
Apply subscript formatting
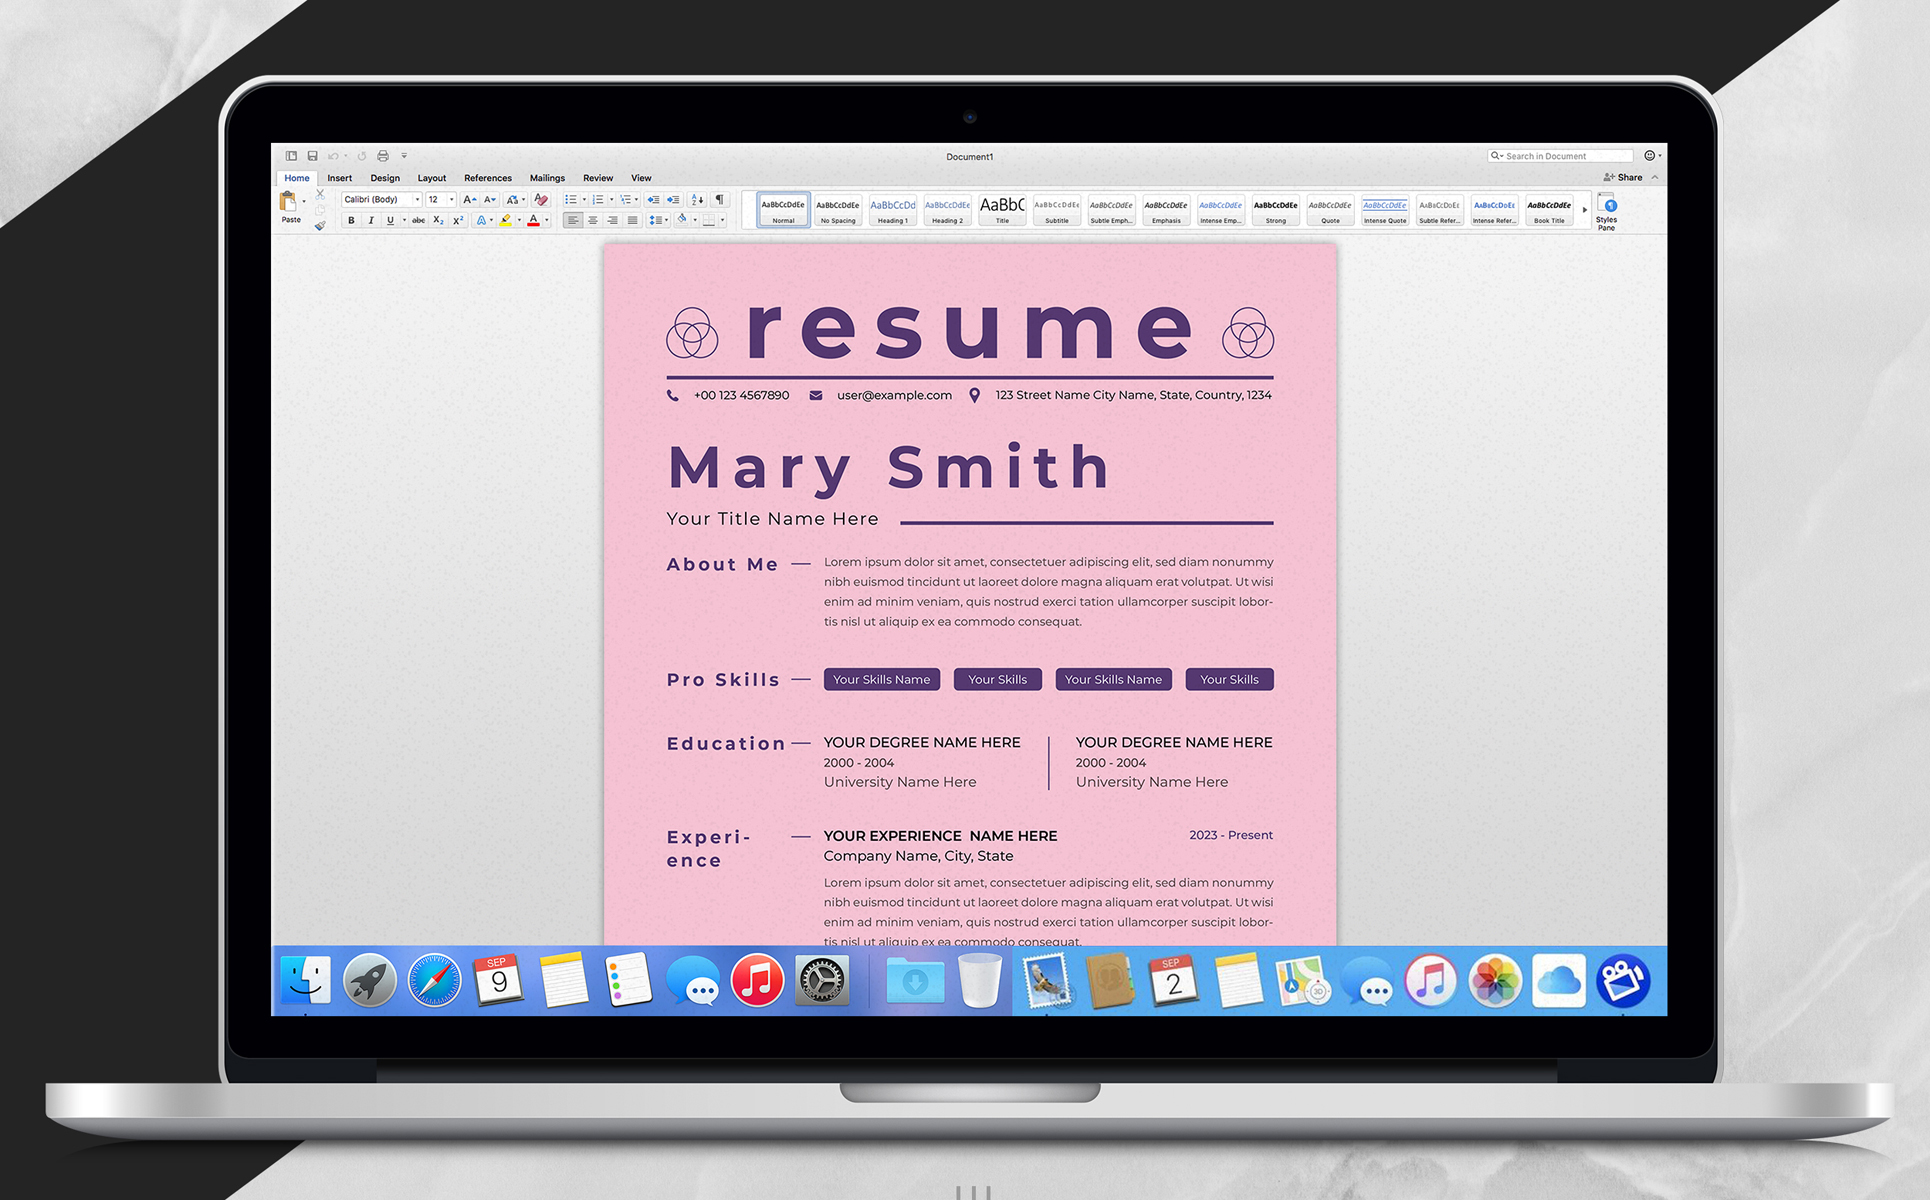tap(438, 221)
